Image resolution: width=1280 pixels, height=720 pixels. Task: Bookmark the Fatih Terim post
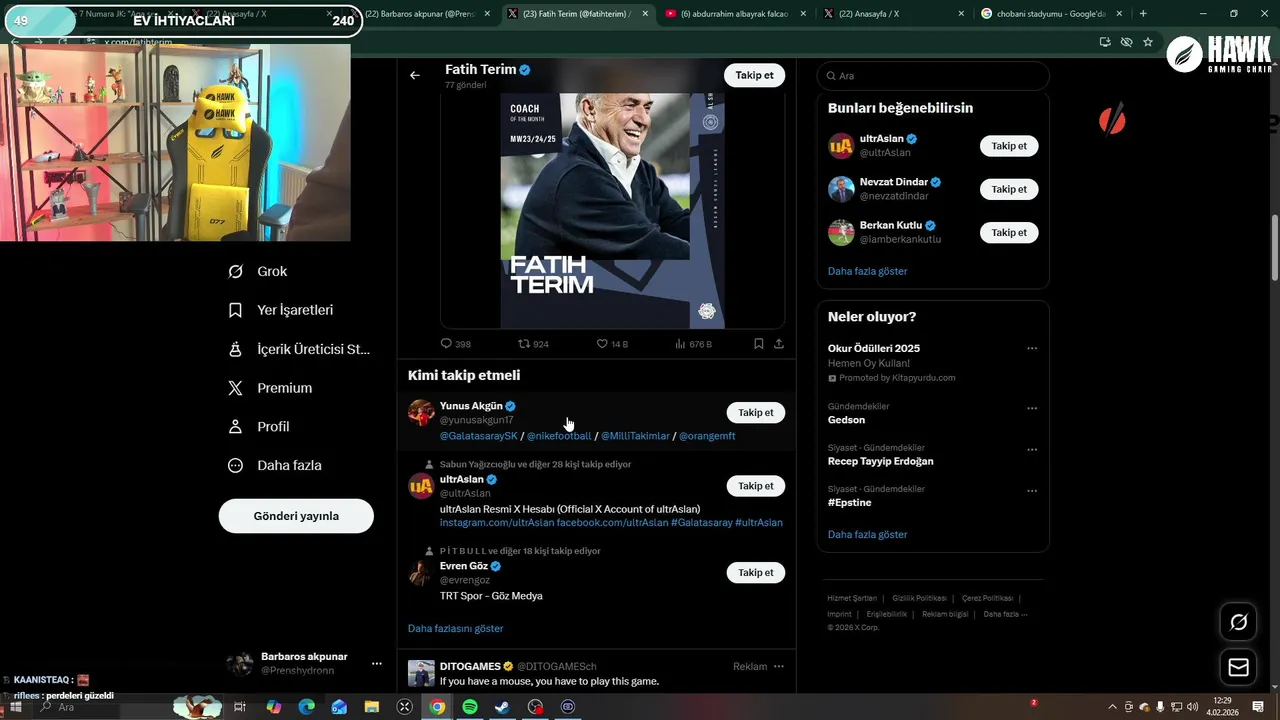coord(759,343)
